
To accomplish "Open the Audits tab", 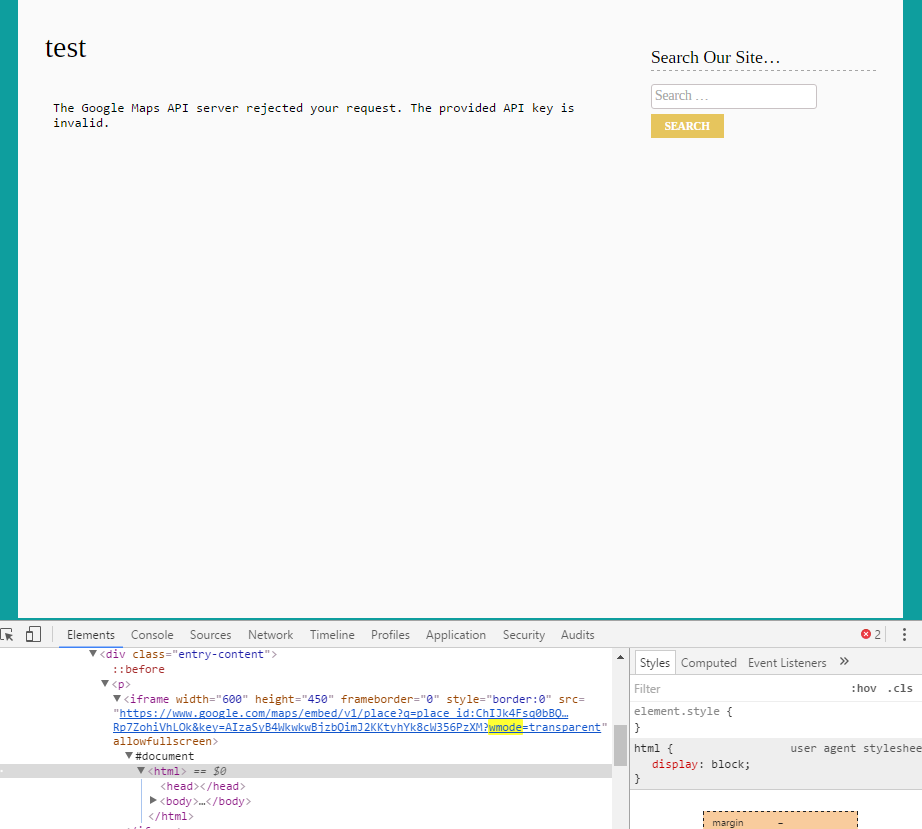I will (x=577, y=635).
